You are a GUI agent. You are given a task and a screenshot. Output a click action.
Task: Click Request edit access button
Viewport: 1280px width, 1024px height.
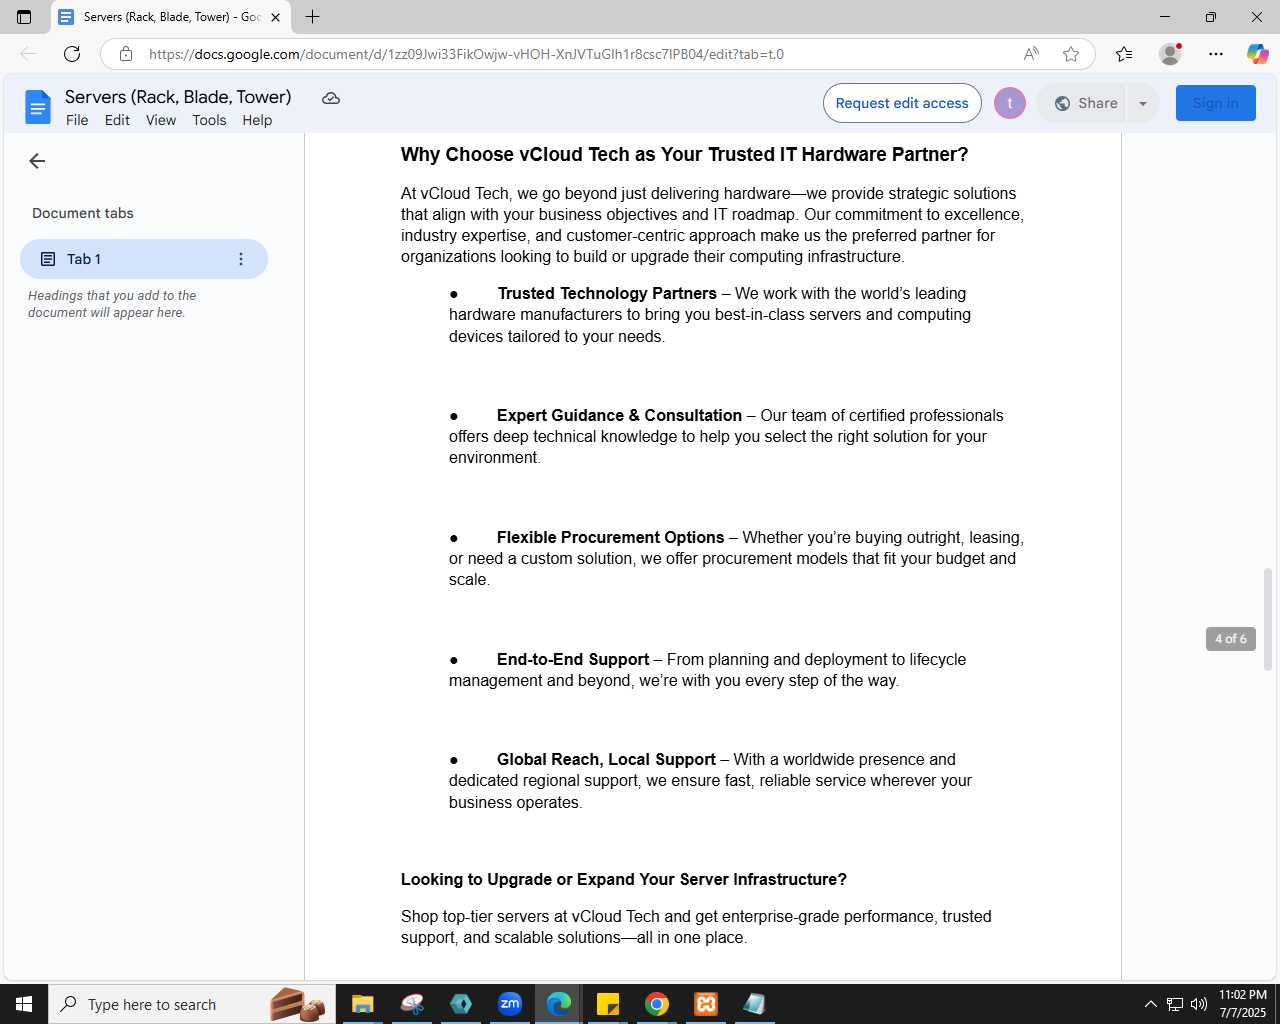tap(902, 103)
